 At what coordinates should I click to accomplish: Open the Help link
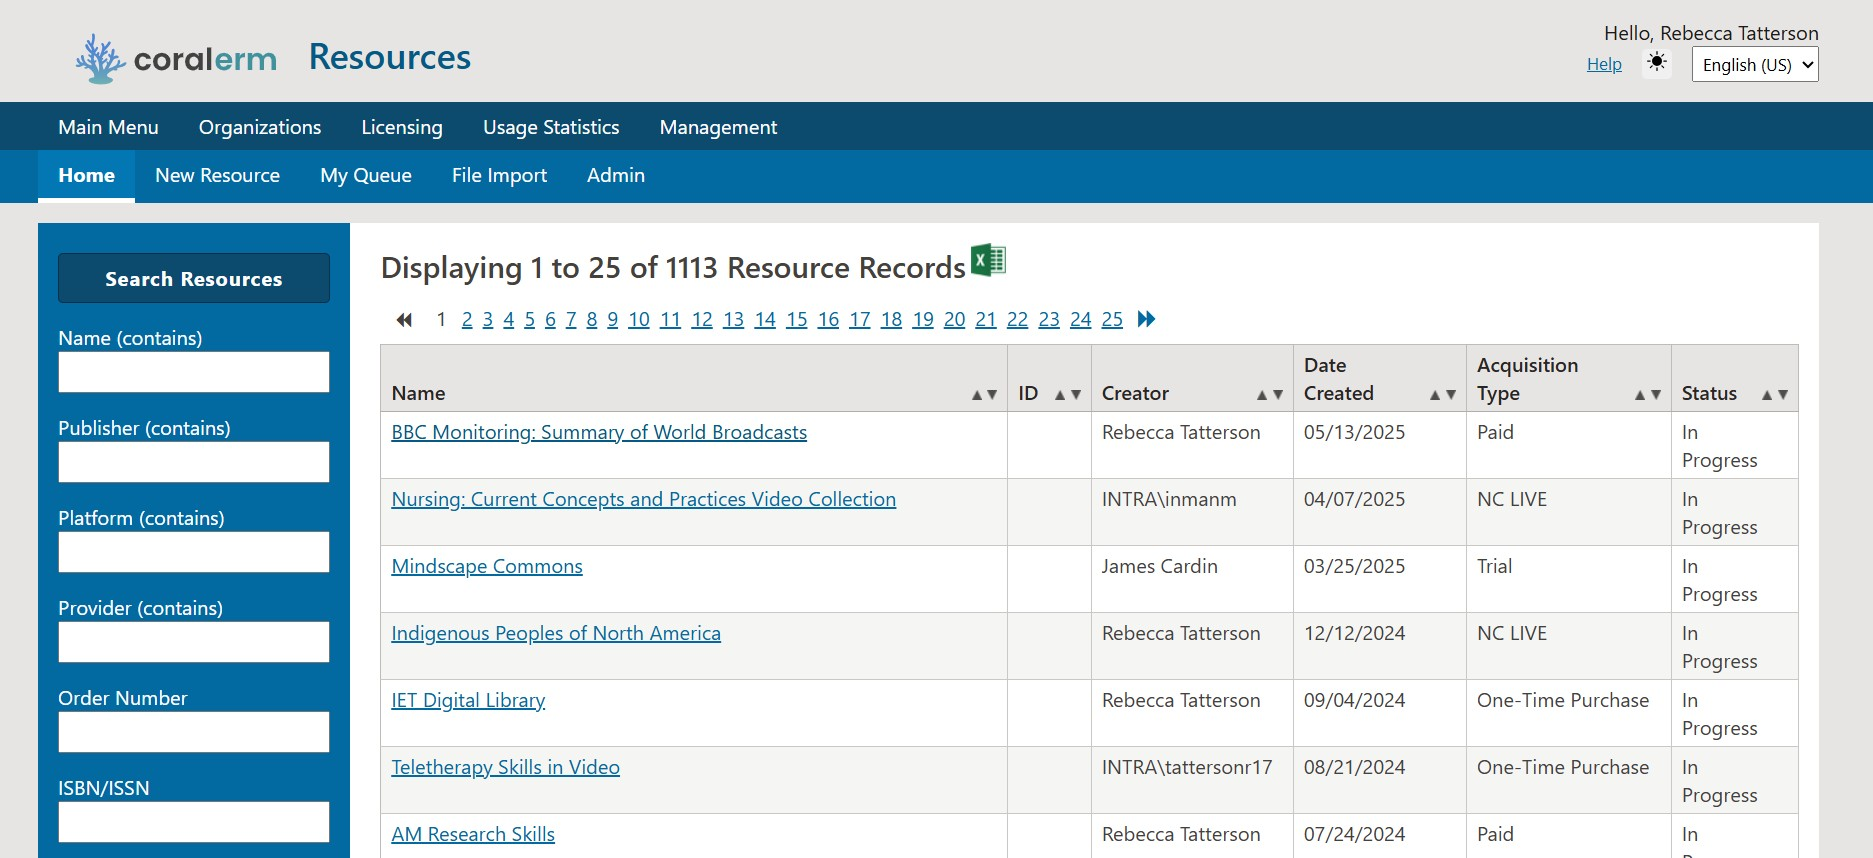[x=1603, y=64]
